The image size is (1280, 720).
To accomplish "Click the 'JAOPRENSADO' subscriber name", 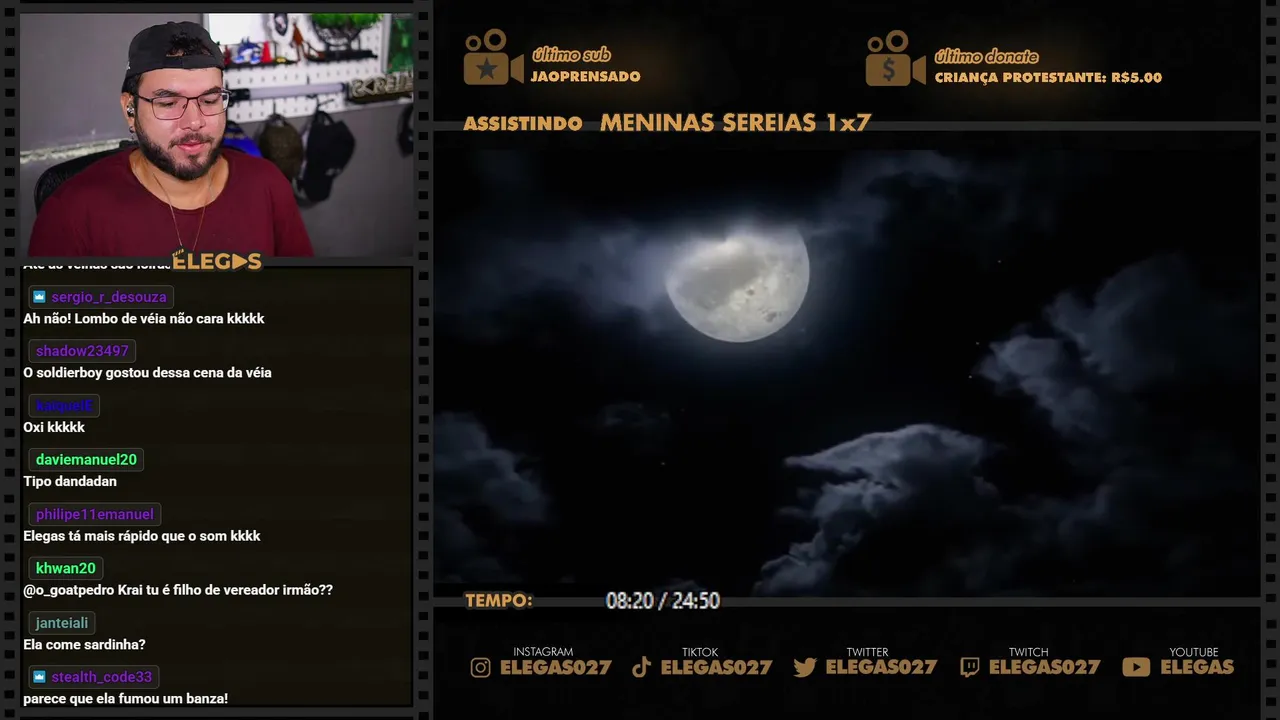I will pos(586,77).
